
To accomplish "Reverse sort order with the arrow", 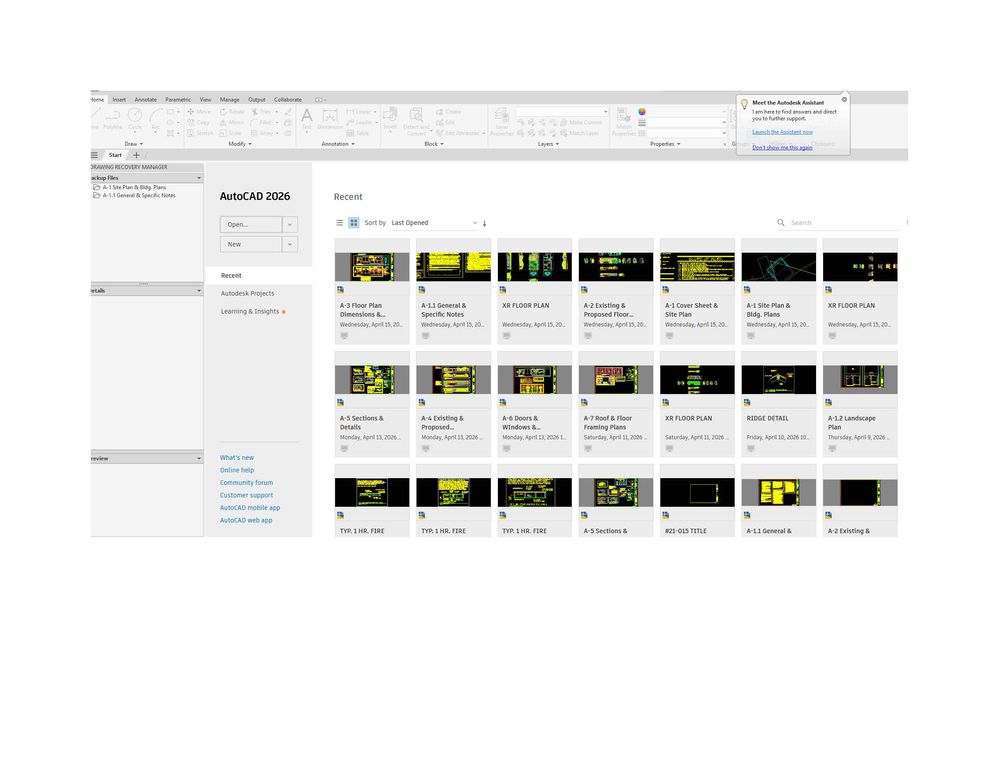I will tap(484, 223).
